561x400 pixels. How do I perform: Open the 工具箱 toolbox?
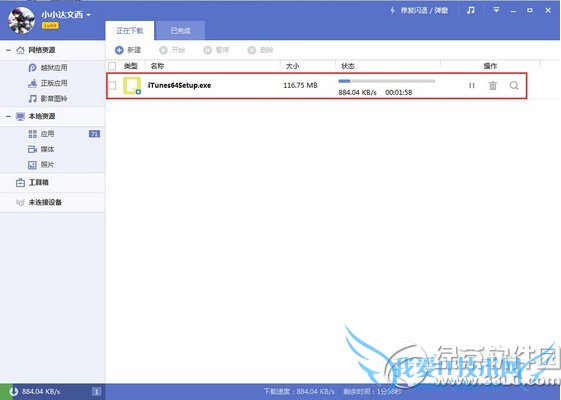(32, 182)
